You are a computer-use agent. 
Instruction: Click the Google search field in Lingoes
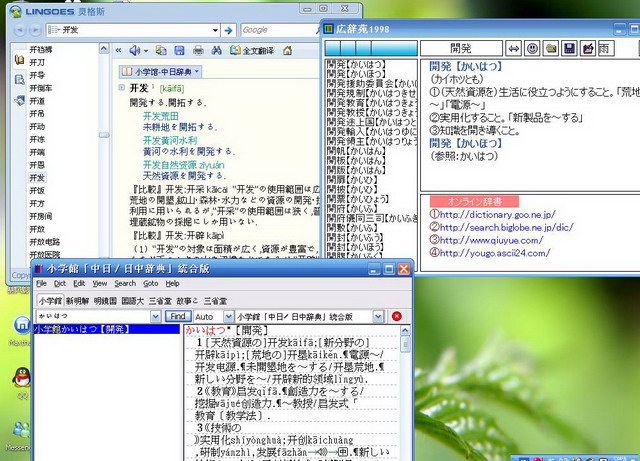[x=280, y=30]
